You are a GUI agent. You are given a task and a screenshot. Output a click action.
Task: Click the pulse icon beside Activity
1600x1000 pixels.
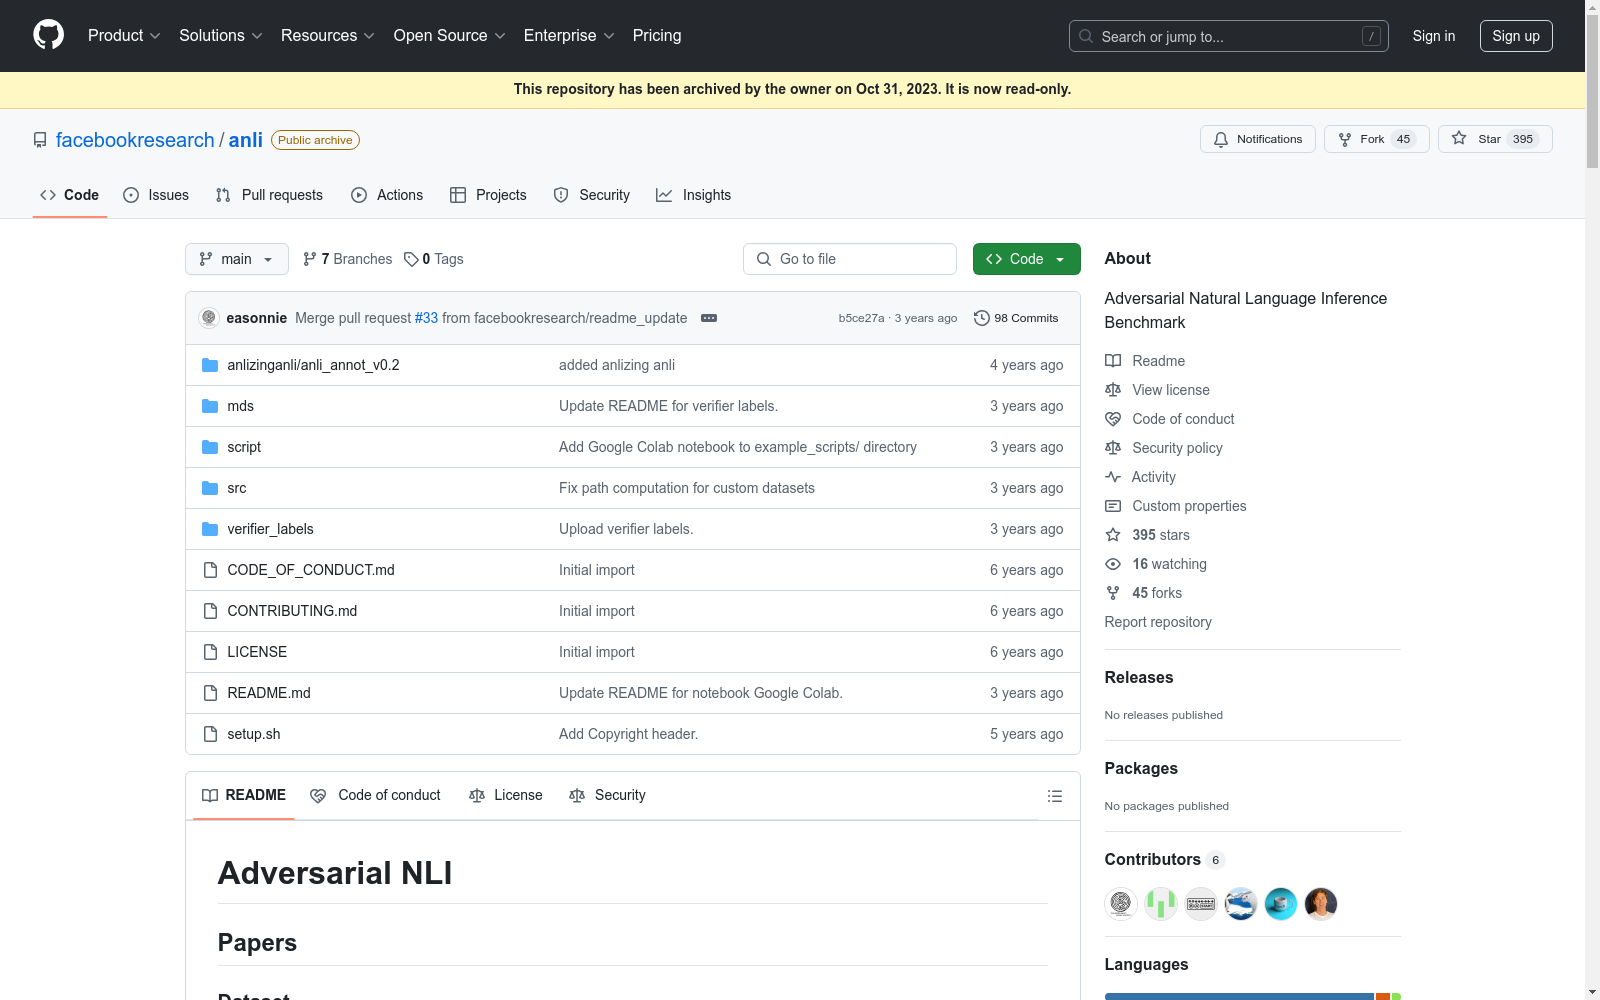(x=1113, y=477)
